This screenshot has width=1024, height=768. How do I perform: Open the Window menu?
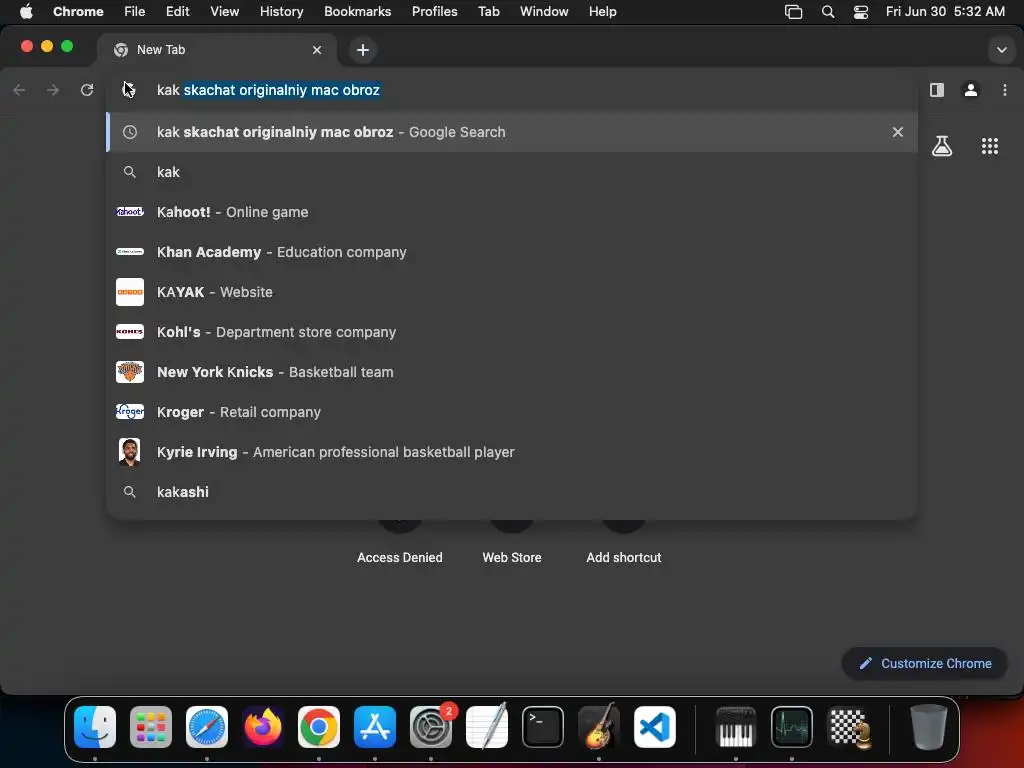544,11
